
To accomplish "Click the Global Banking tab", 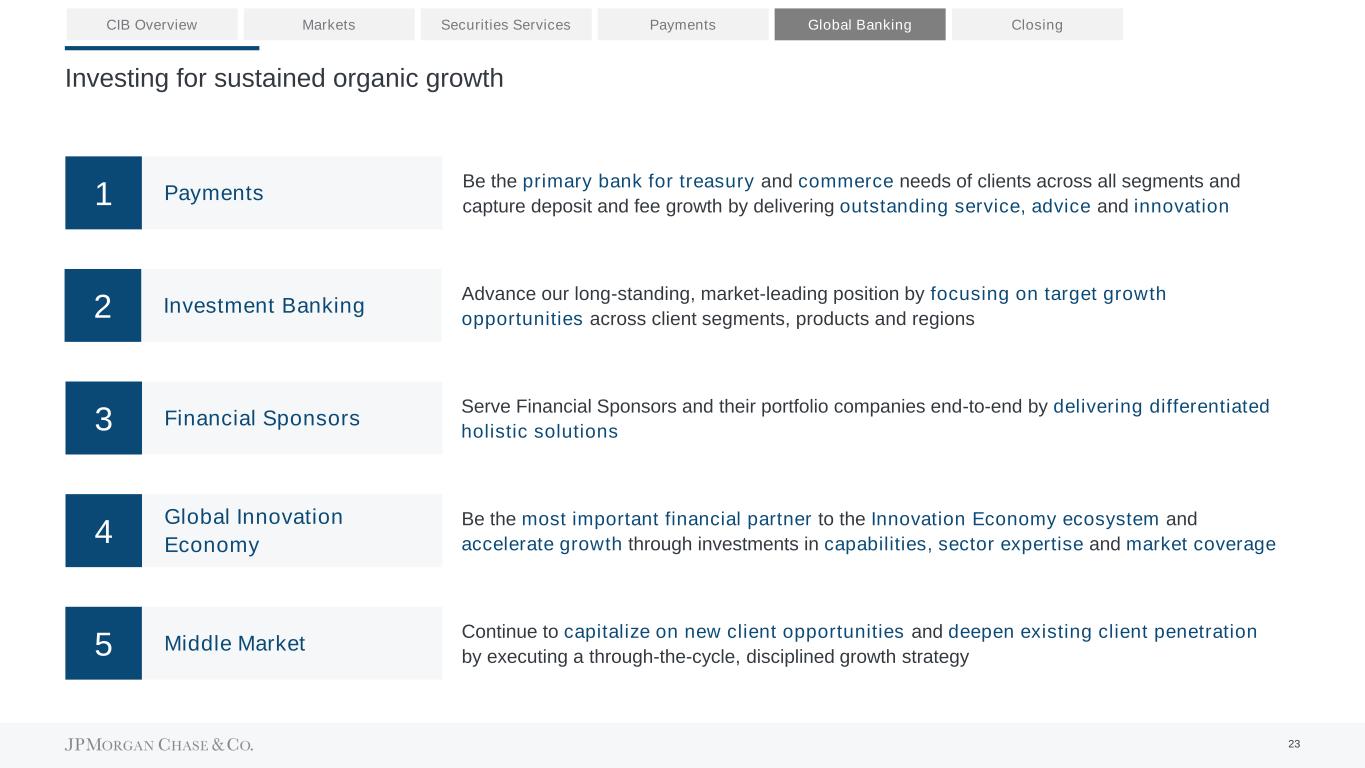I will (x=860, y=24).
